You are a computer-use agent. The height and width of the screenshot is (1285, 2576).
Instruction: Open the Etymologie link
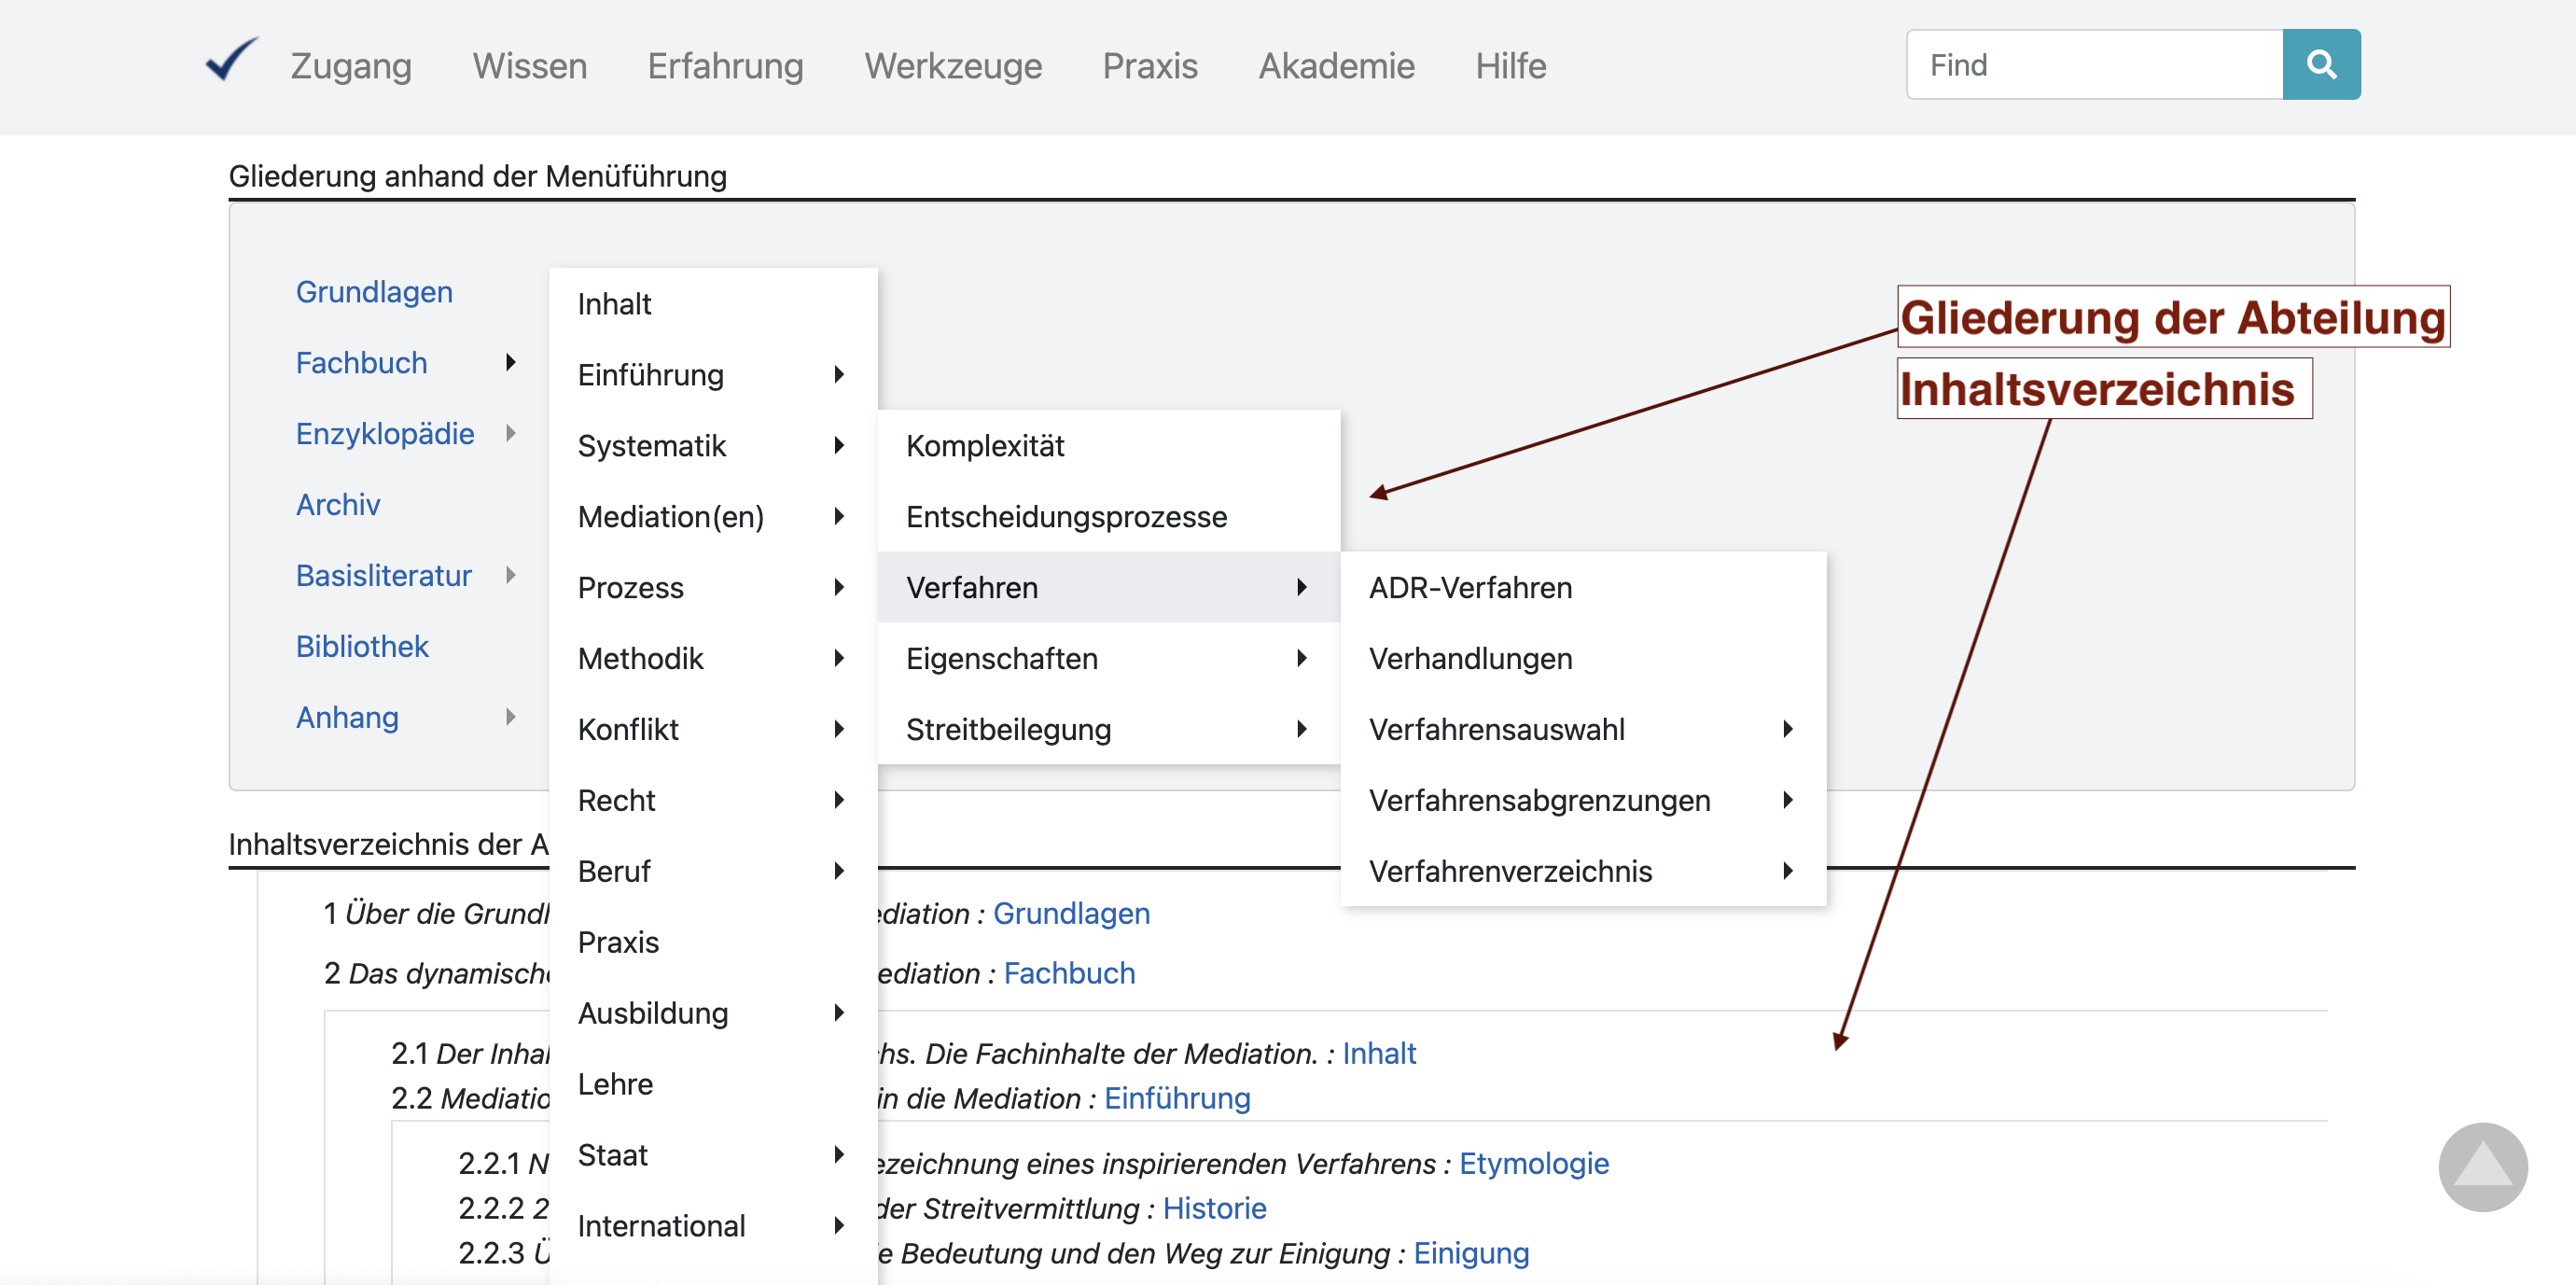pyautogui.click(x=1533, y=1163)
